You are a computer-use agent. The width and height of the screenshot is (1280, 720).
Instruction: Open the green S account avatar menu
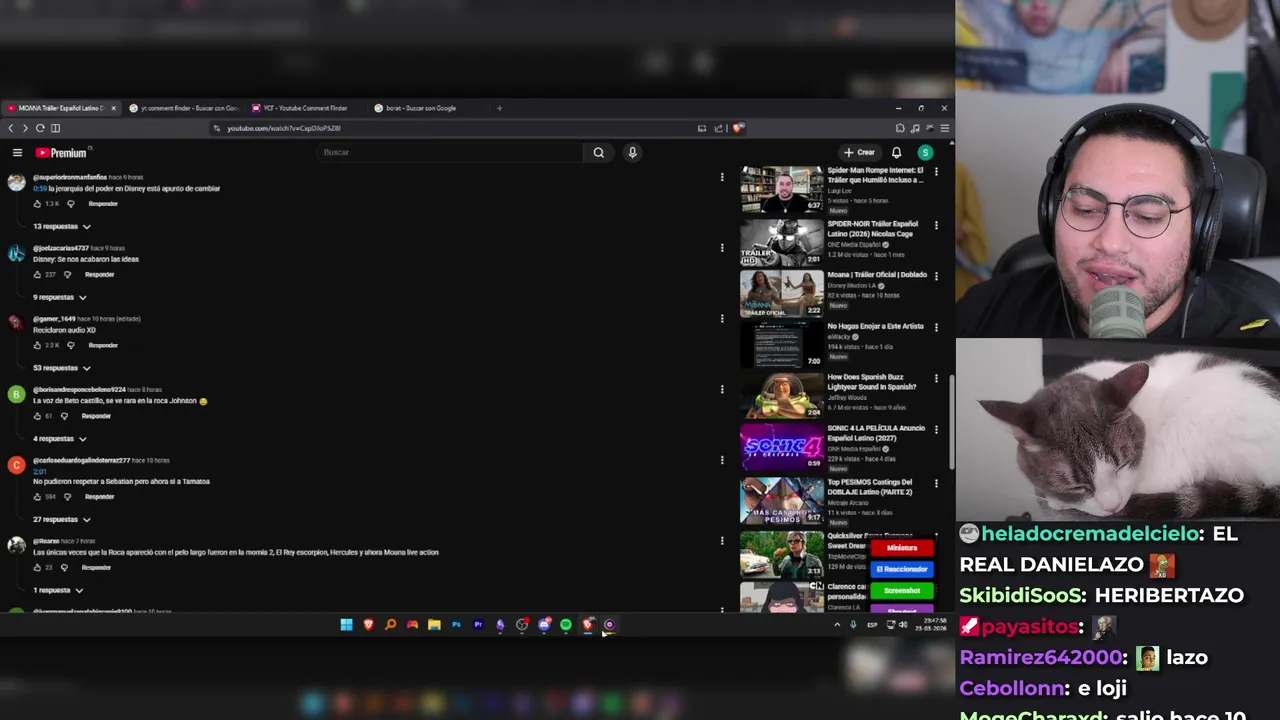point(925,153)
